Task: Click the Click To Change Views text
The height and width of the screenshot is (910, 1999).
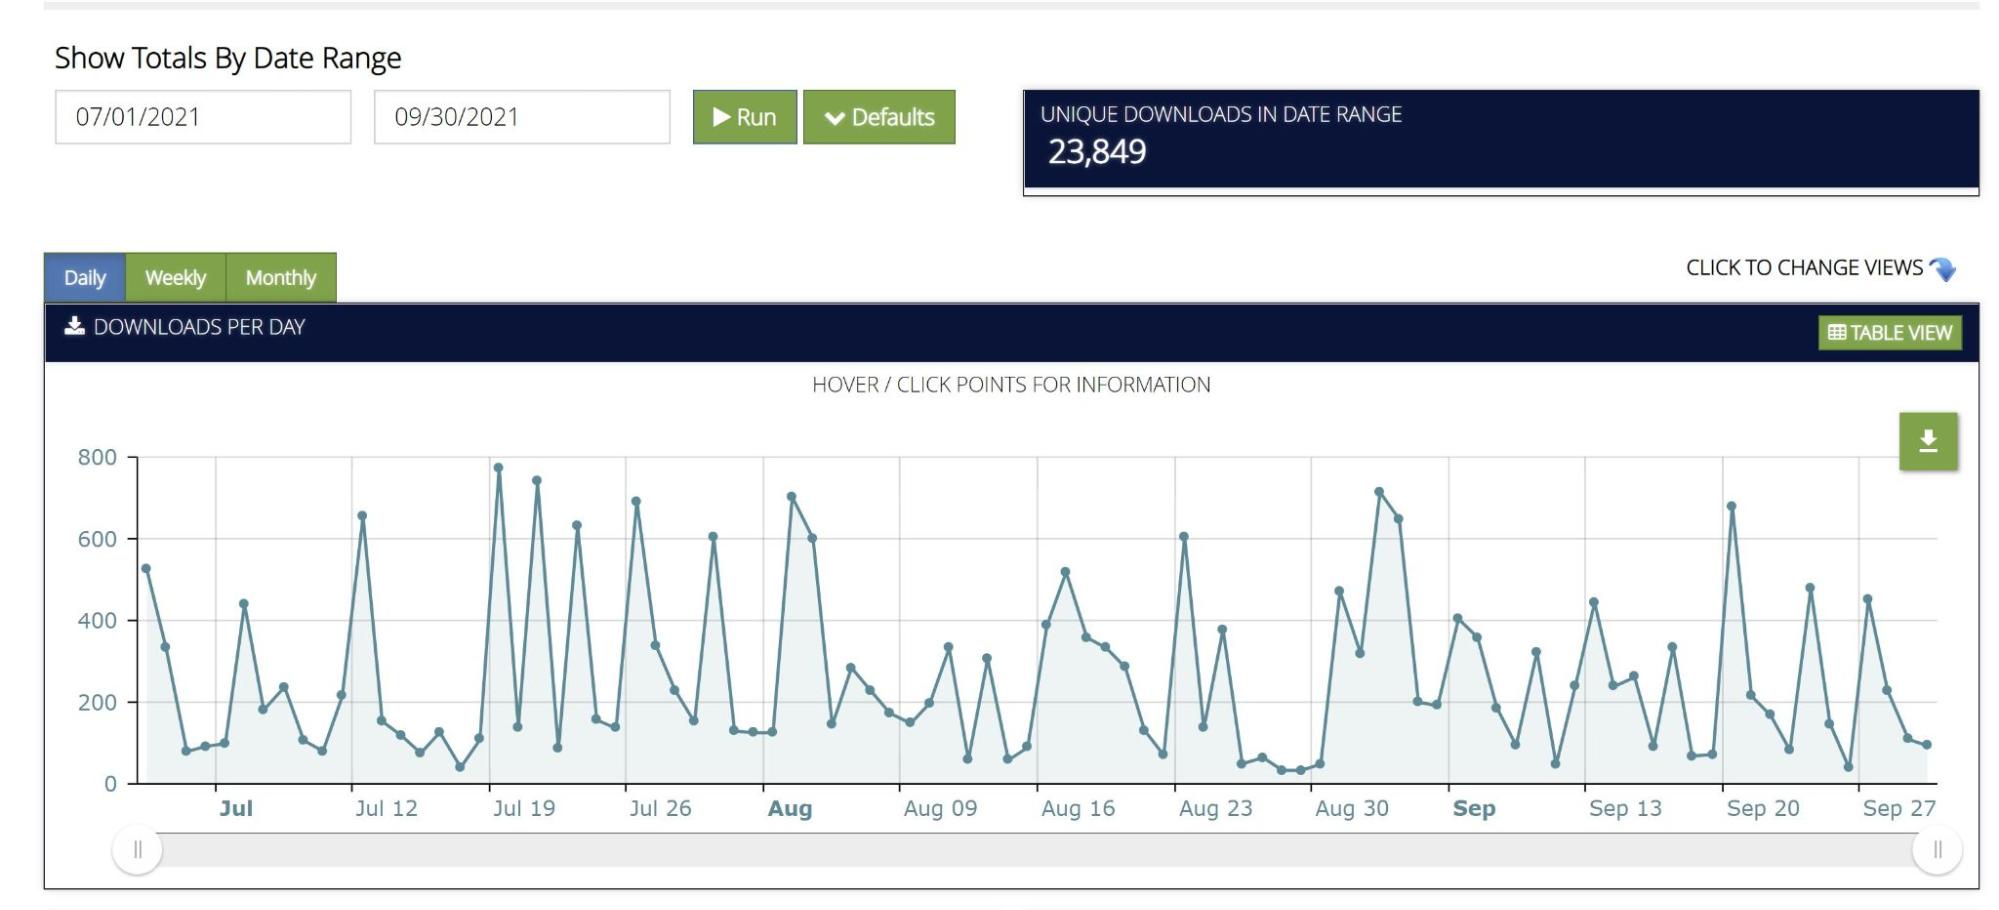Action: [x=1803, y=268]
